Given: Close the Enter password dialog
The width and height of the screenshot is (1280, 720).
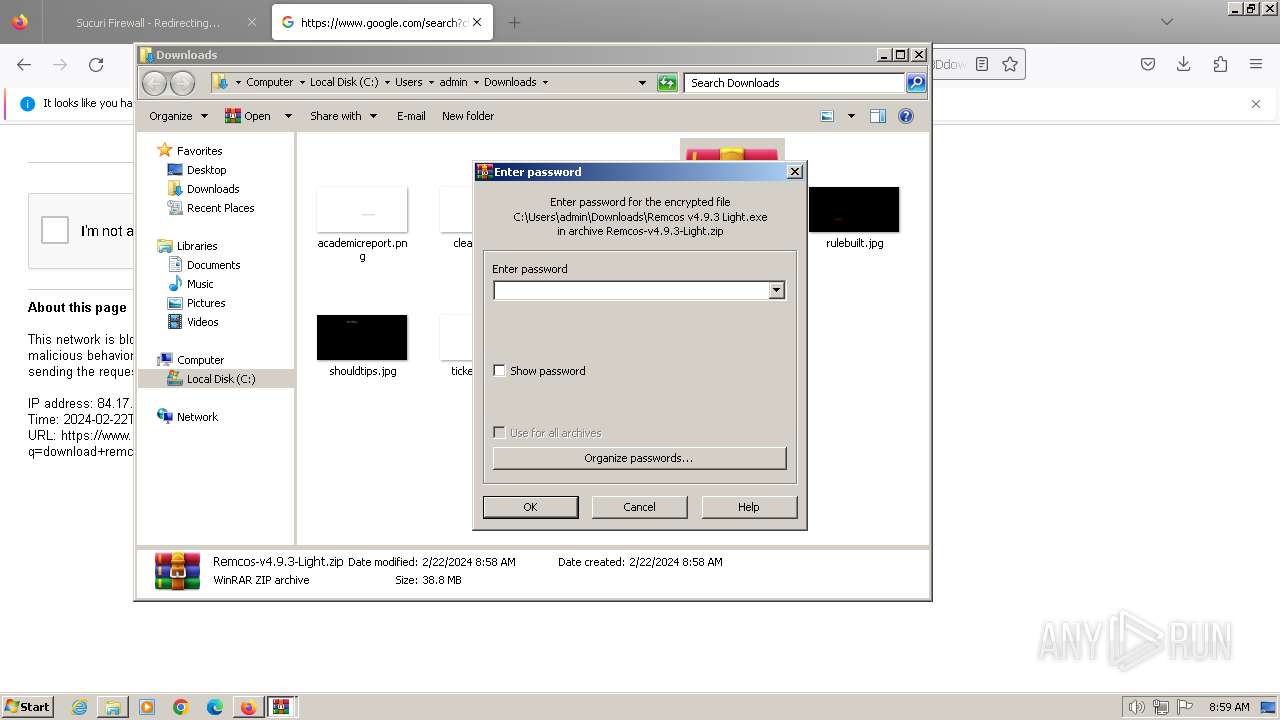Looking at the screenshot, I should (x=795, y=172).
